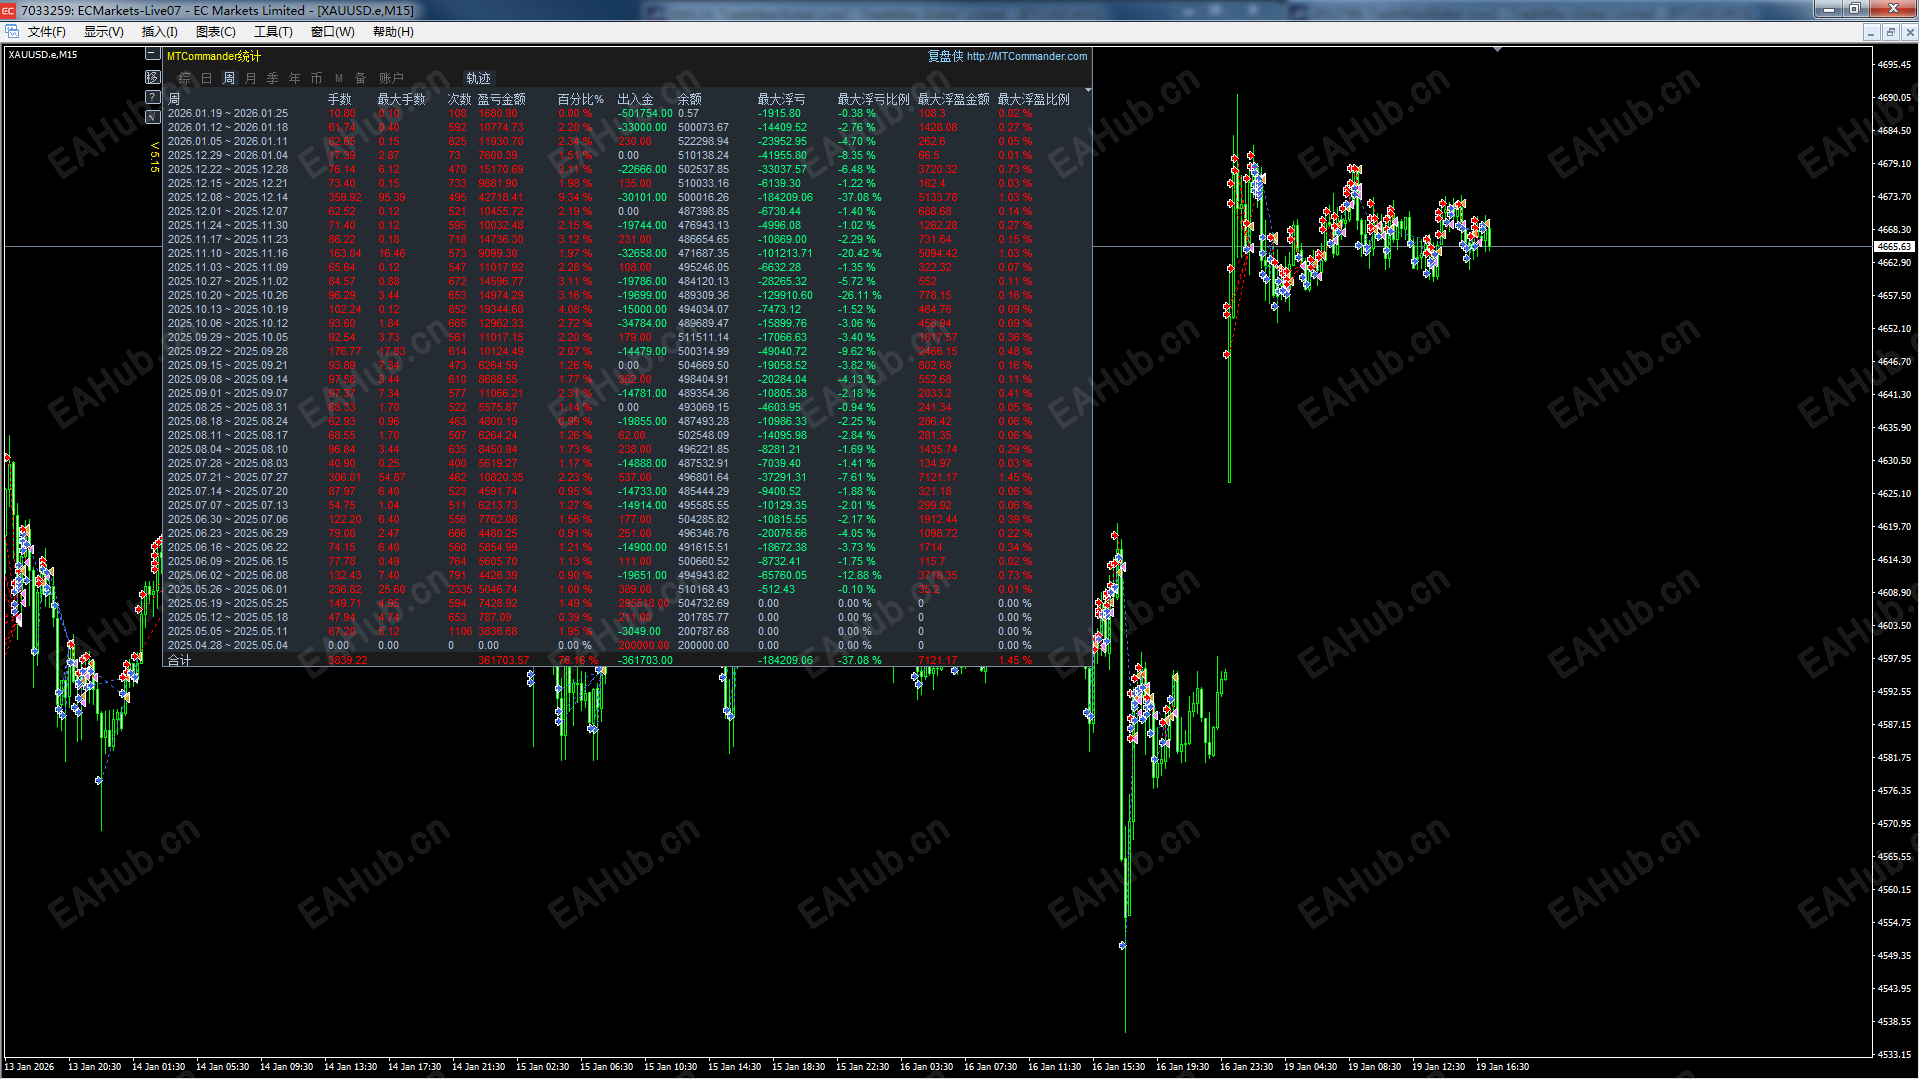
Task: Close the inner chart window
Action: (x=1910, y=32)
